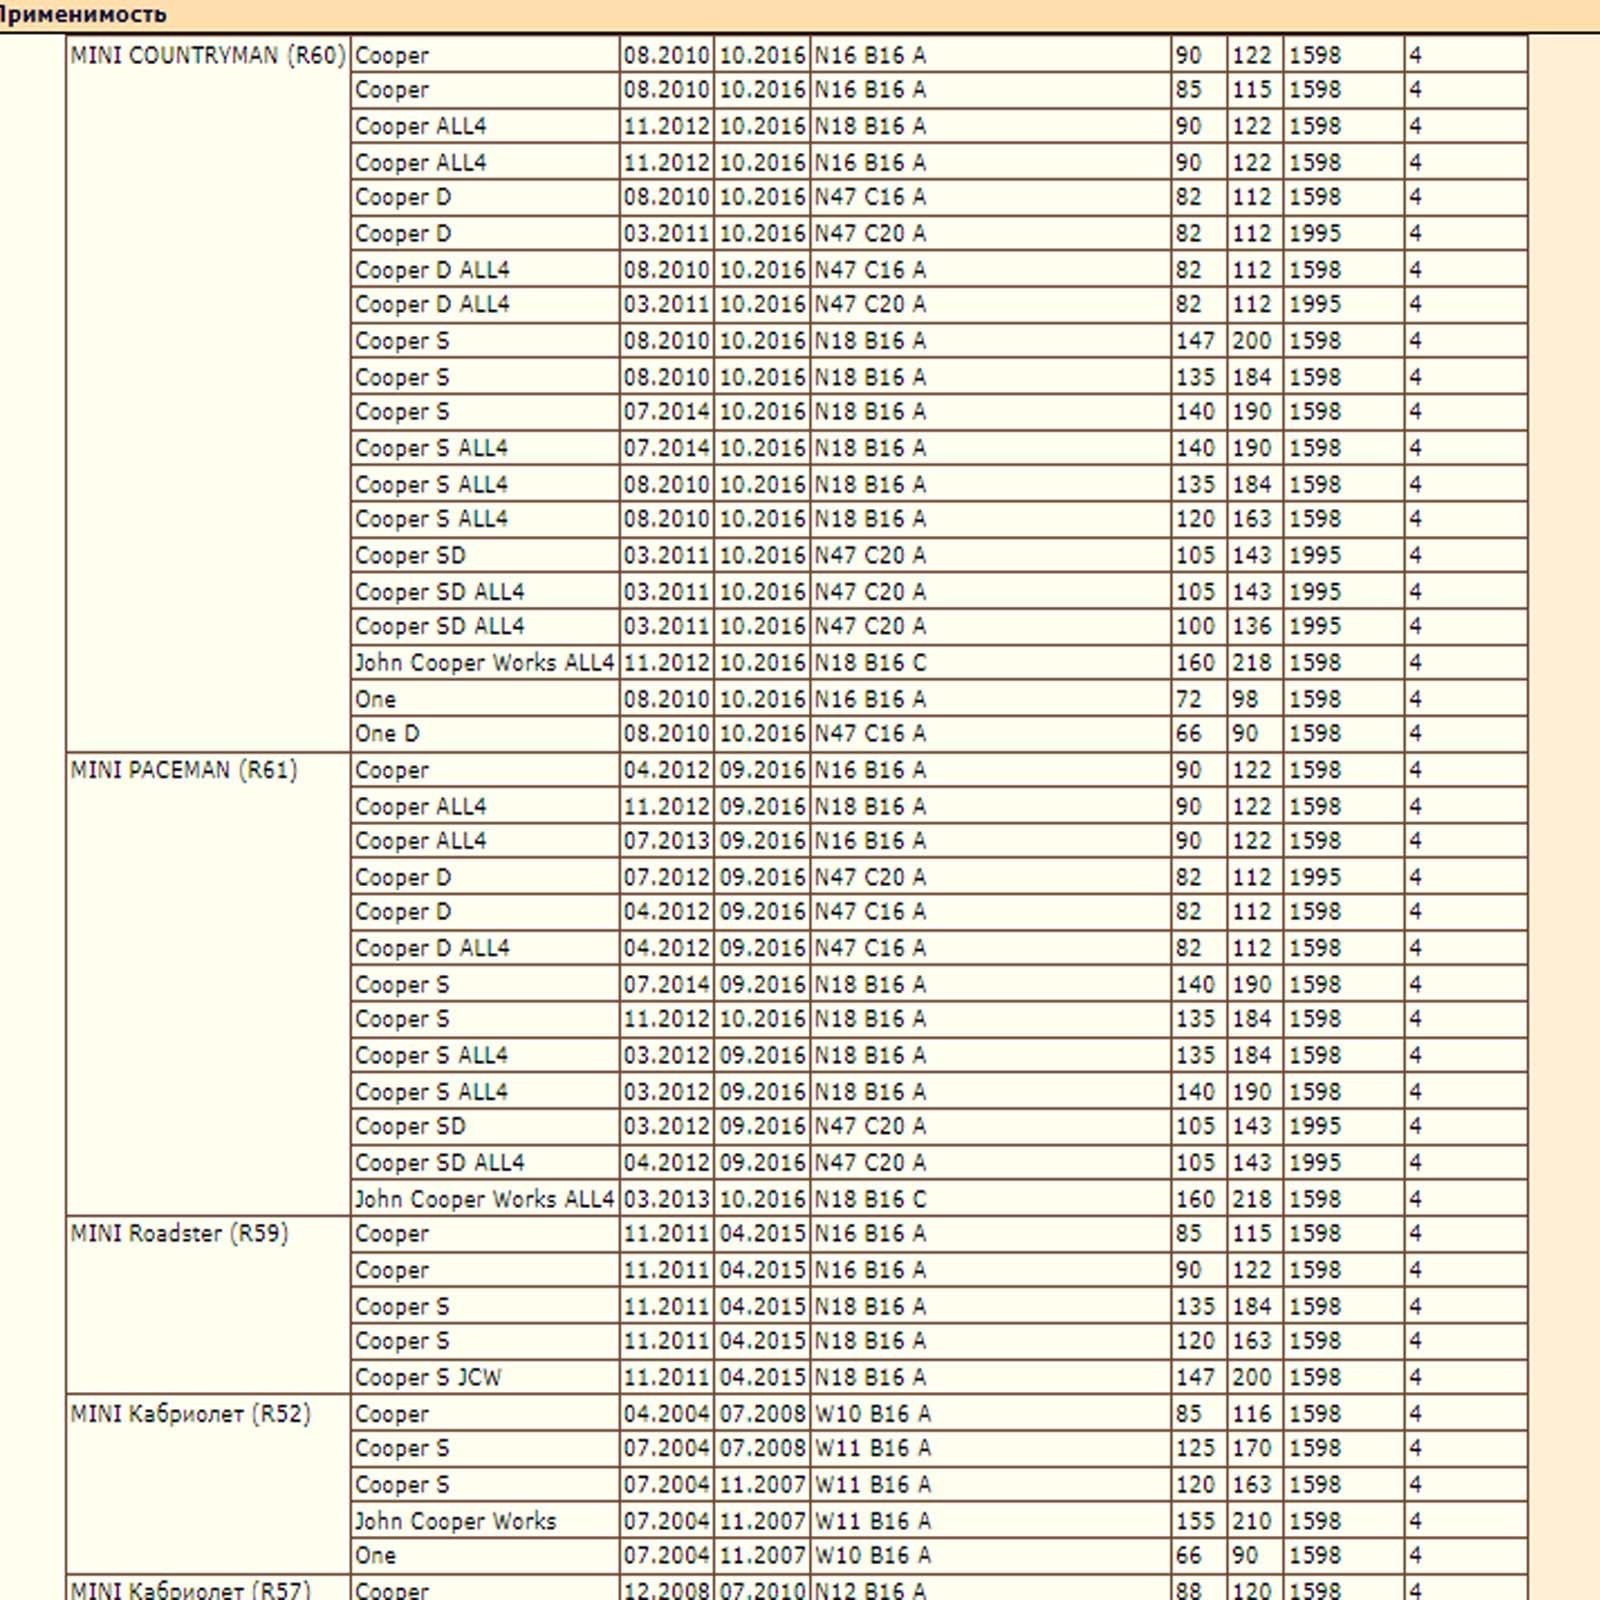Screen dimensions: 1600x1600
Task: Select the MINI PACEMAN (R61) model cell
Action: (x=184, y=771)
